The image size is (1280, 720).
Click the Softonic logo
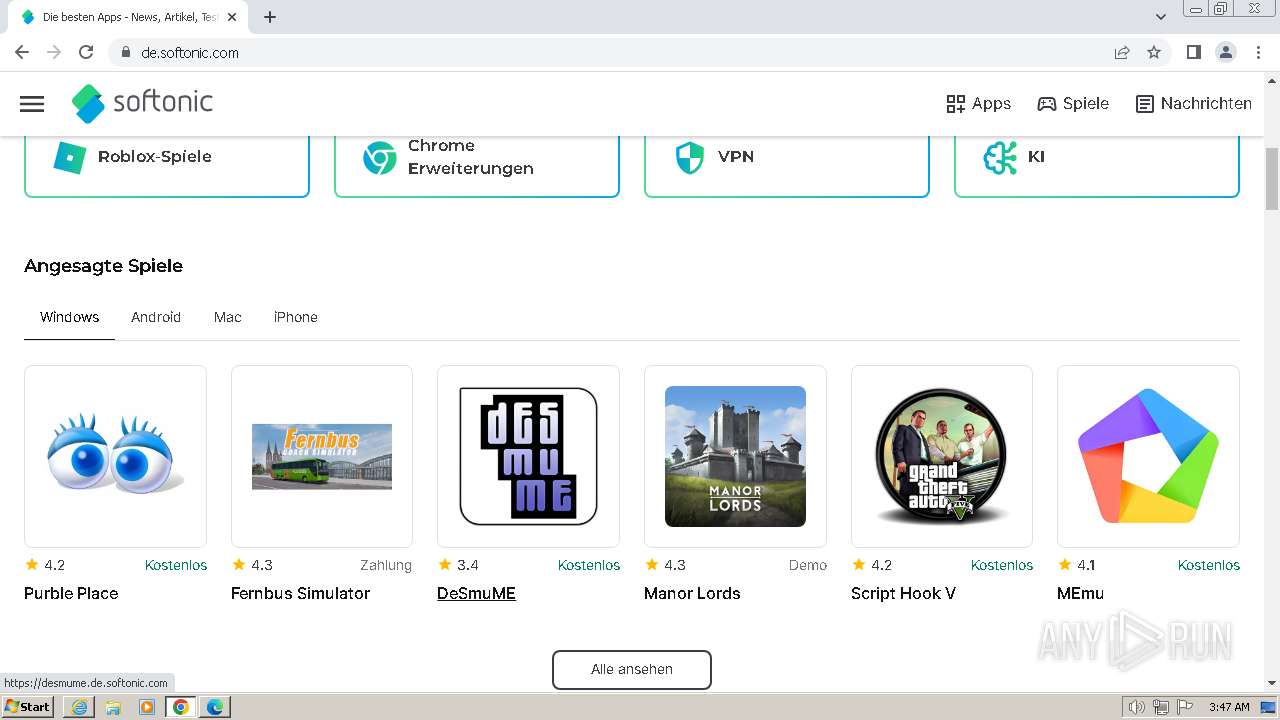click(x=142, y=103)
